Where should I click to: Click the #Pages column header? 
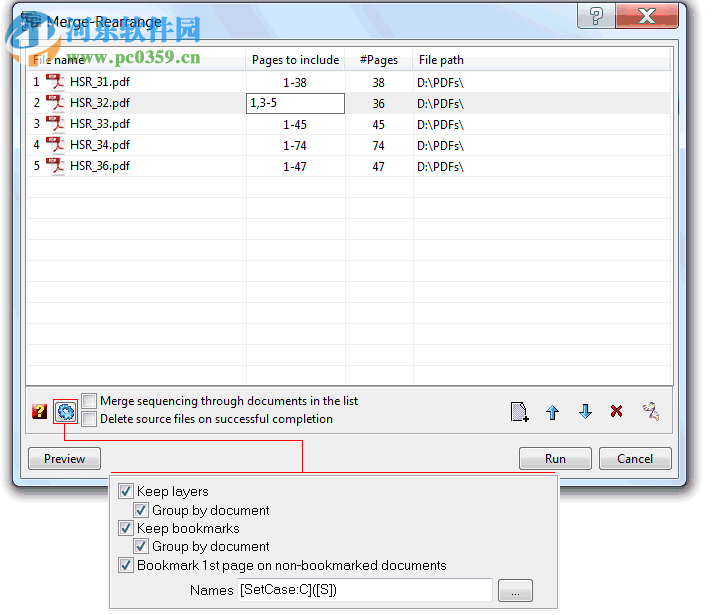pos(379,60)
